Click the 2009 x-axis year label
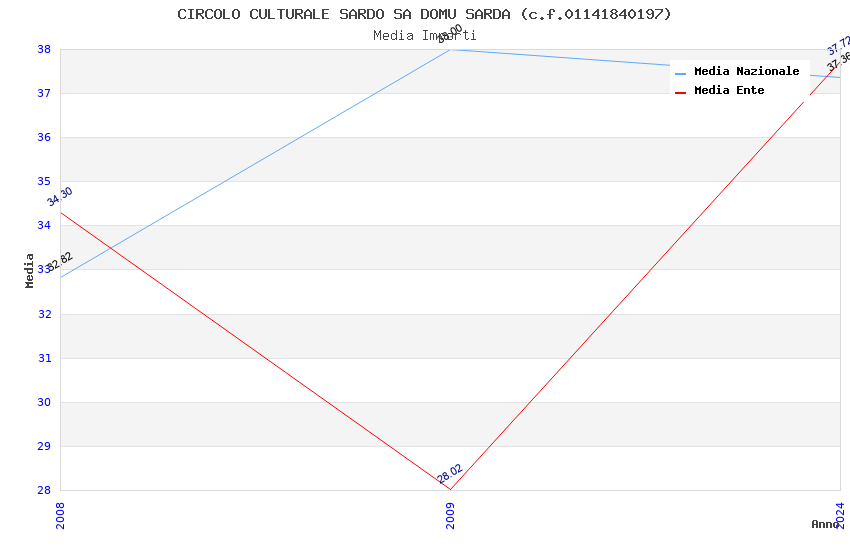This screenshot has height=550, width=850. coord(450,515)
